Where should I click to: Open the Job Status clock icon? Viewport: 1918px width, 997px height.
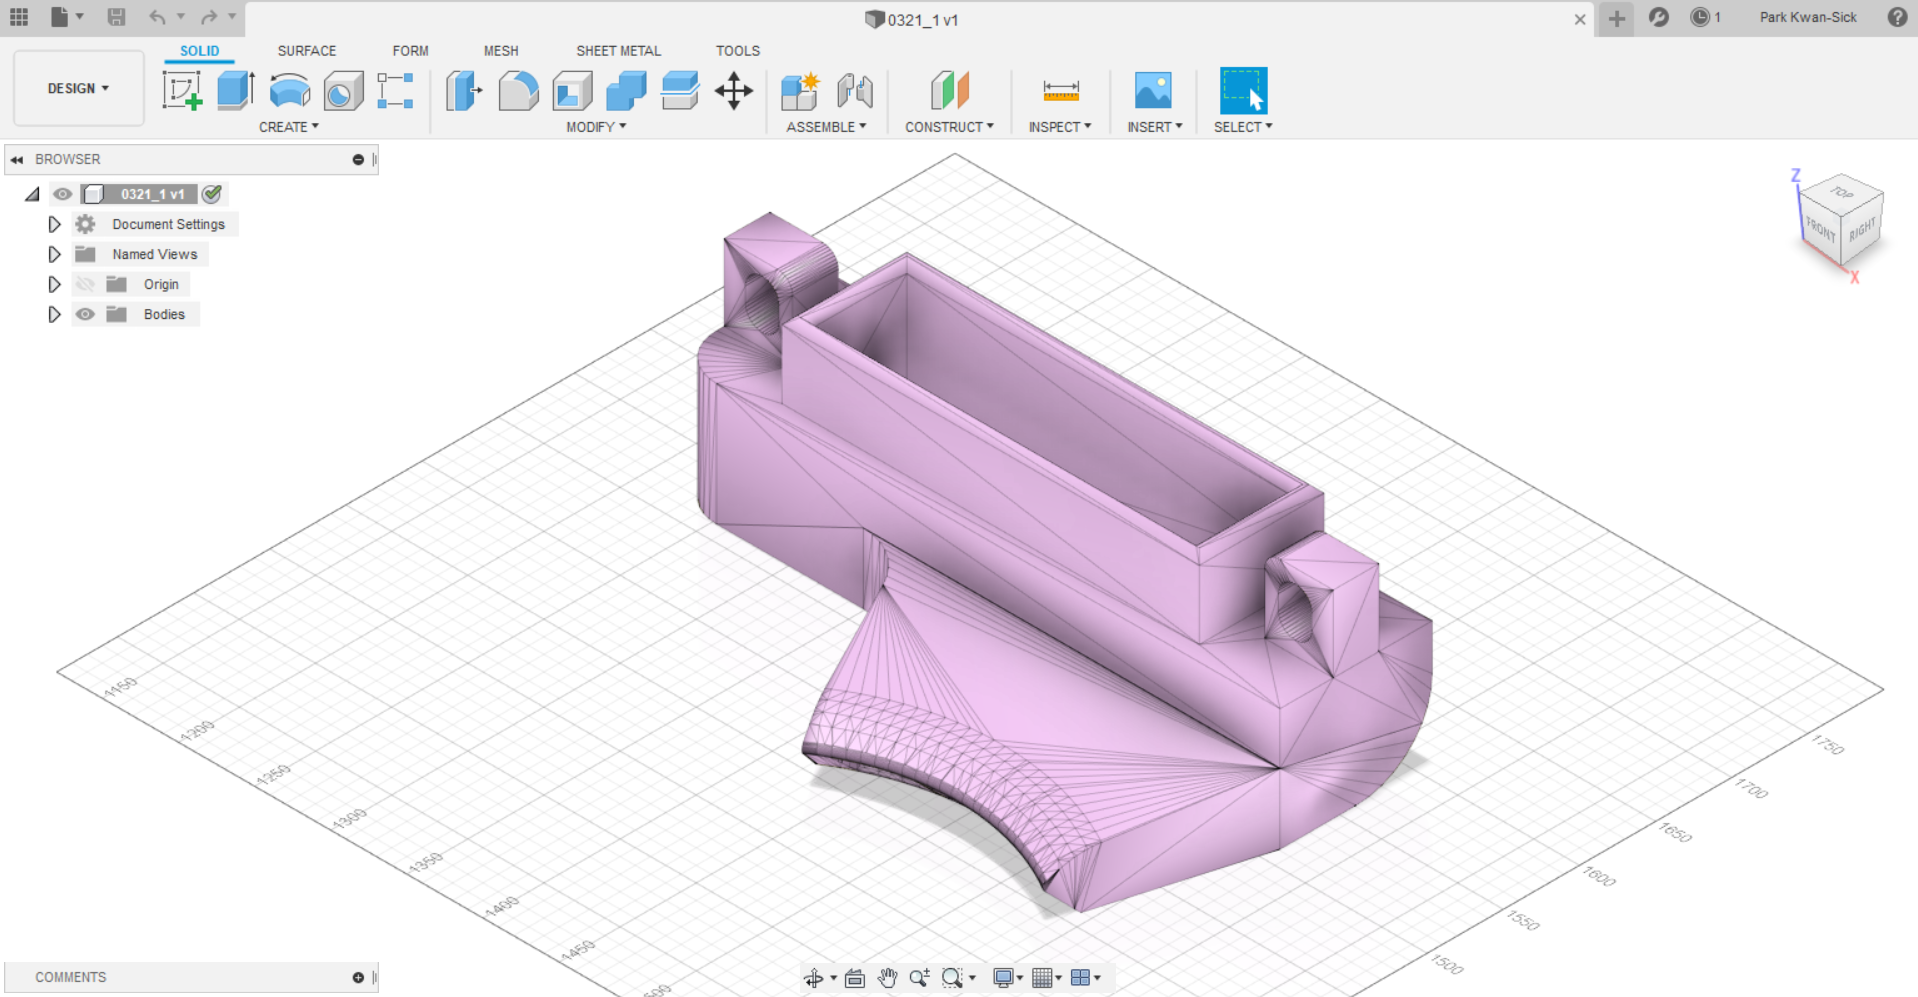tap(1699, 17)
